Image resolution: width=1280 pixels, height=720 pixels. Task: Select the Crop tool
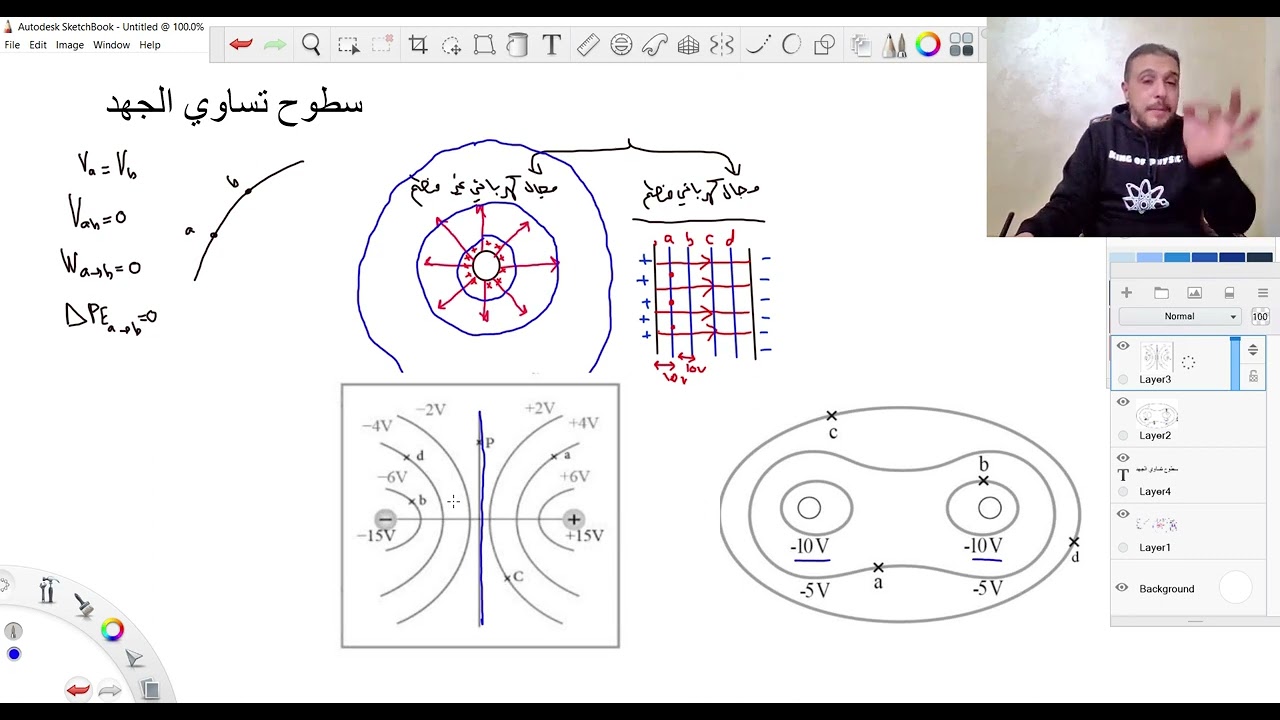[418, 45]
